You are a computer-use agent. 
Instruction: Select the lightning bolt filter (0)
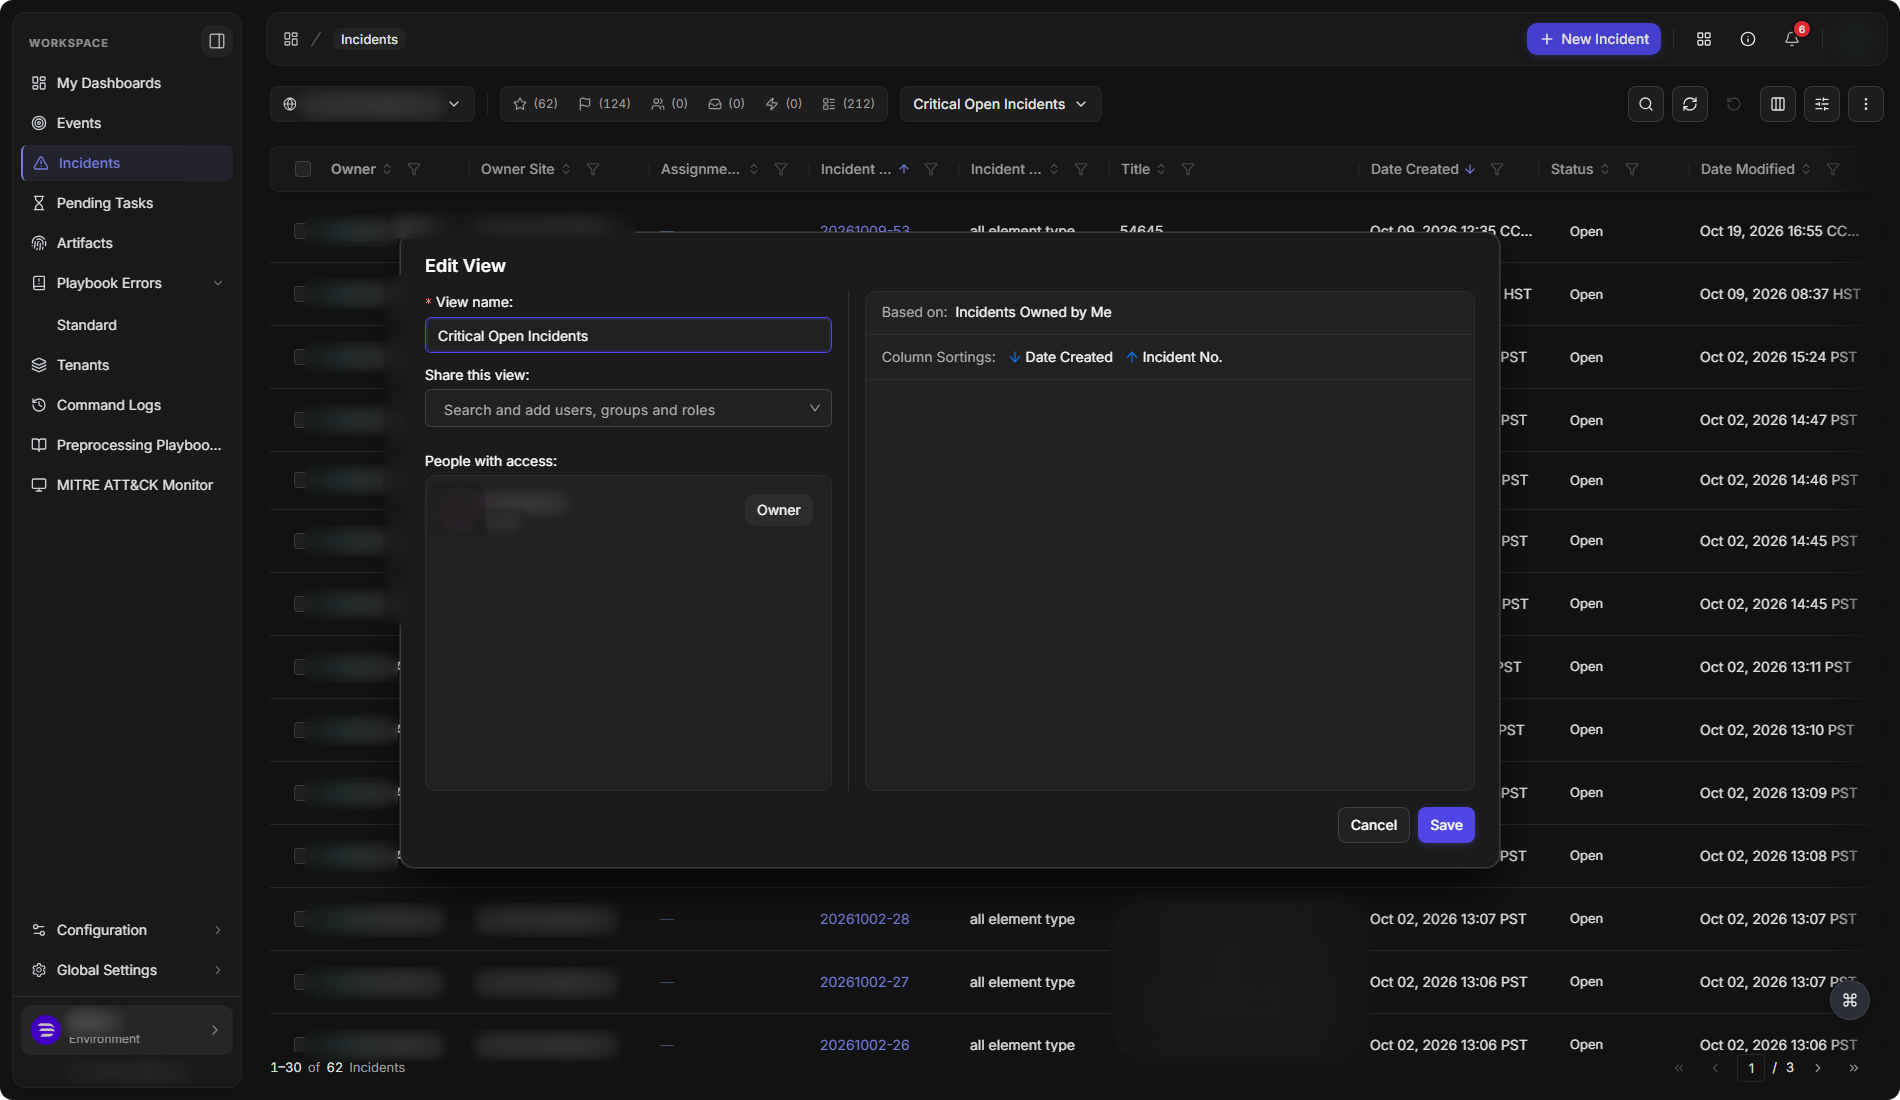(x=784, y=104)
